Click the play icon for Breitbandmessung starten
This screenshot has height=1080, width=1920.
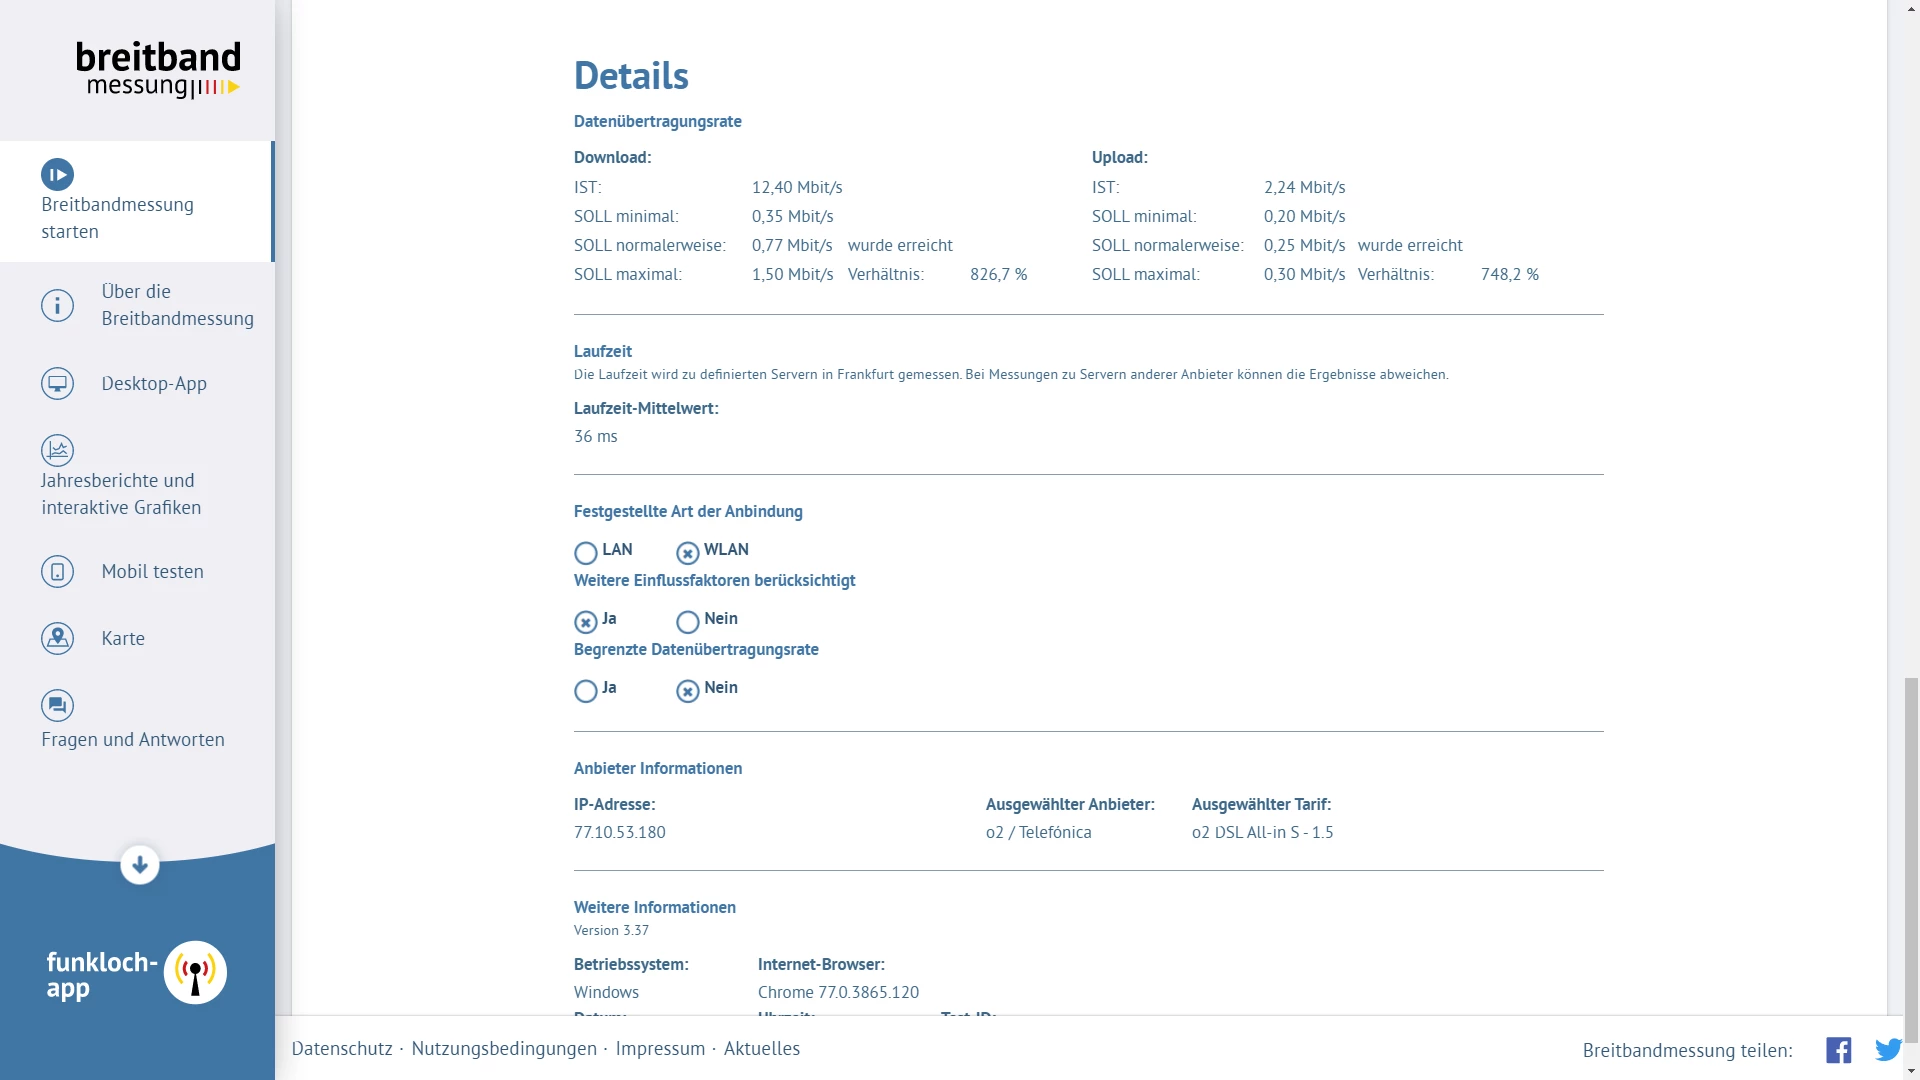[57, 175]
